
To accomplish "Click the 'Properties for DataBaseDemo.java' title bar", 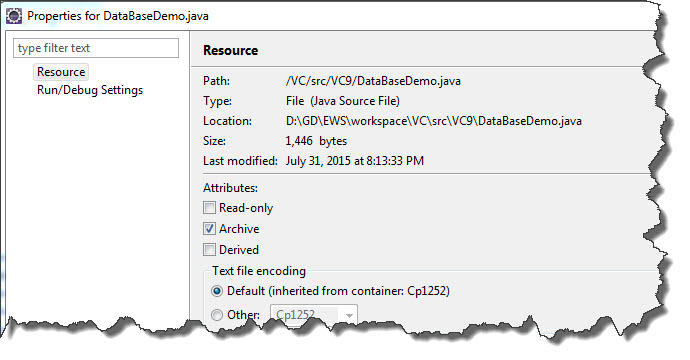I will 118,16.
